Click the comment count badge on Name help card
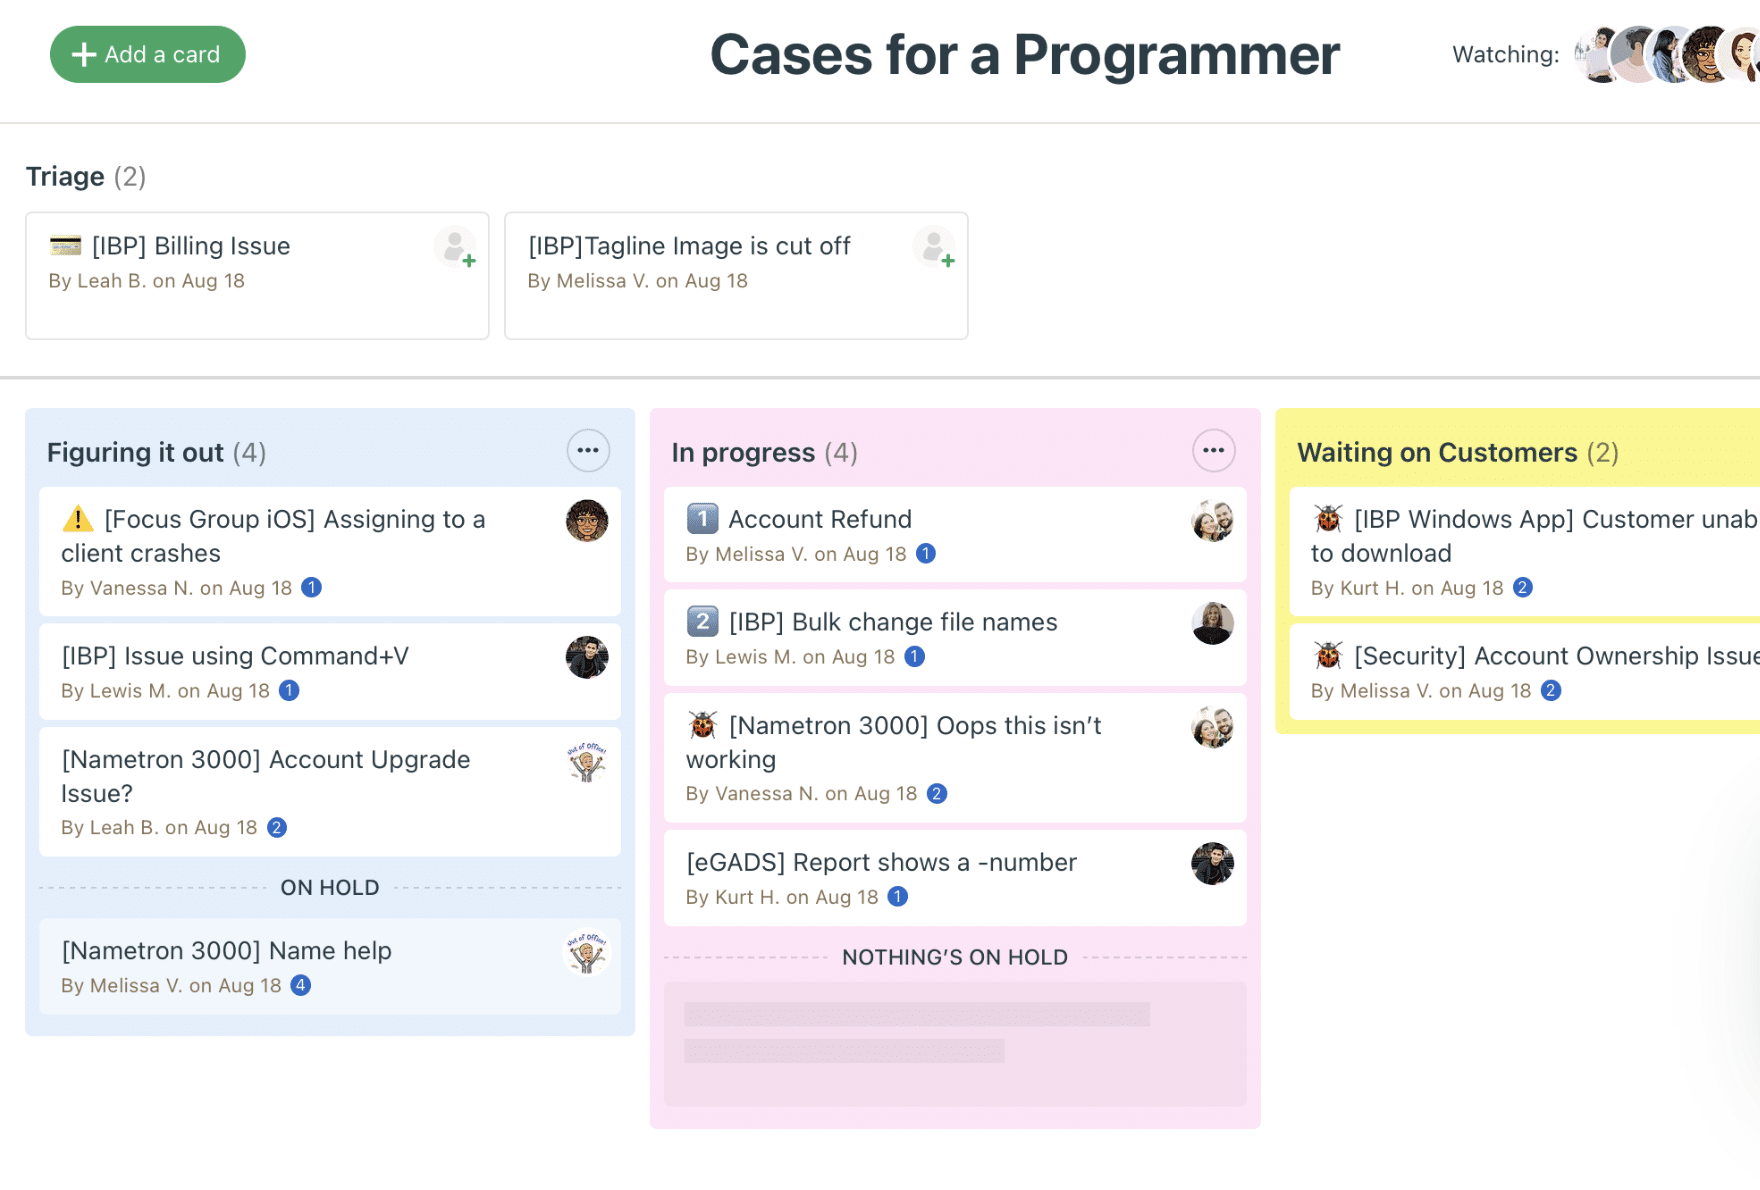This screenshot has height=1190, width=1760. (301, 986)
